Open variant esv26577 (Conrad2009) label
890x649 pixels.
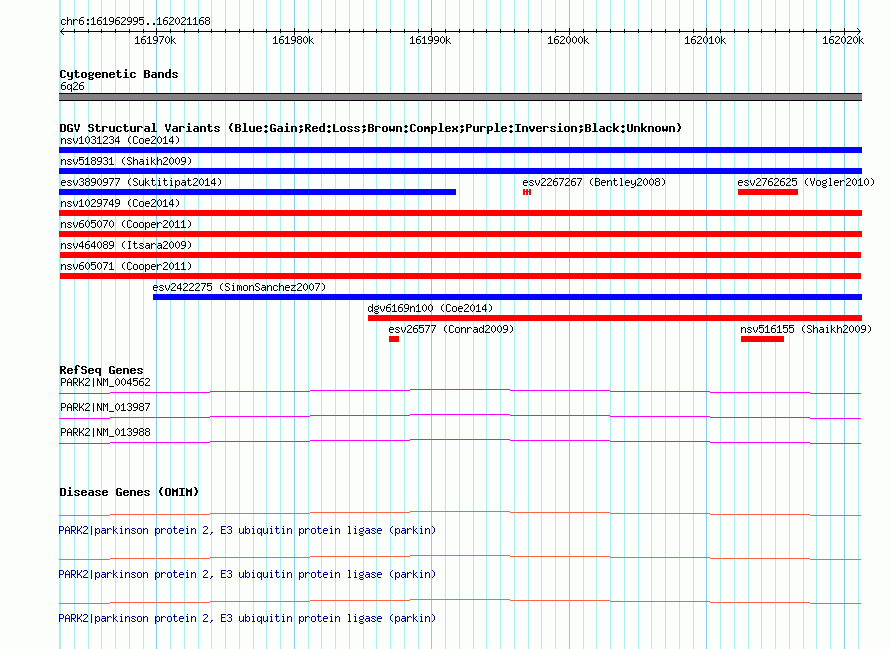pyautogui.click(x=451, y=329)
